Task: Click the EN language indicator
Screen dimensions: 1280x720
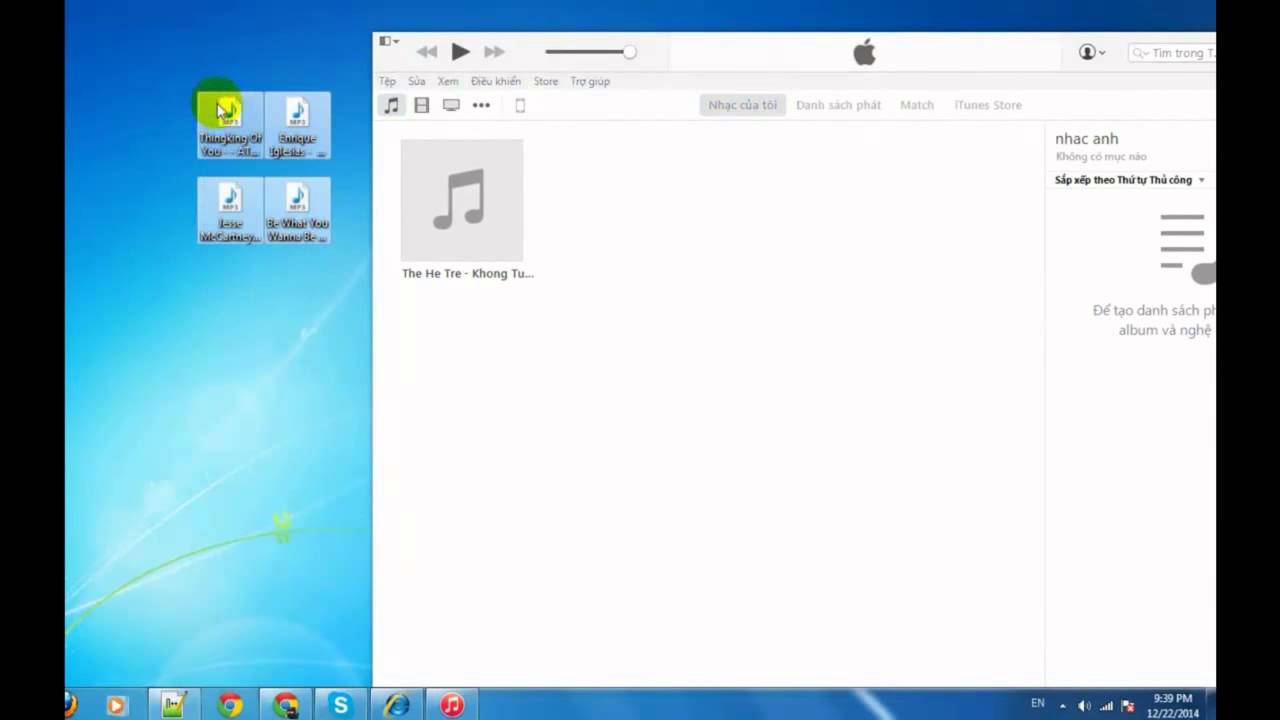Action: click(x=1038, y=704)
